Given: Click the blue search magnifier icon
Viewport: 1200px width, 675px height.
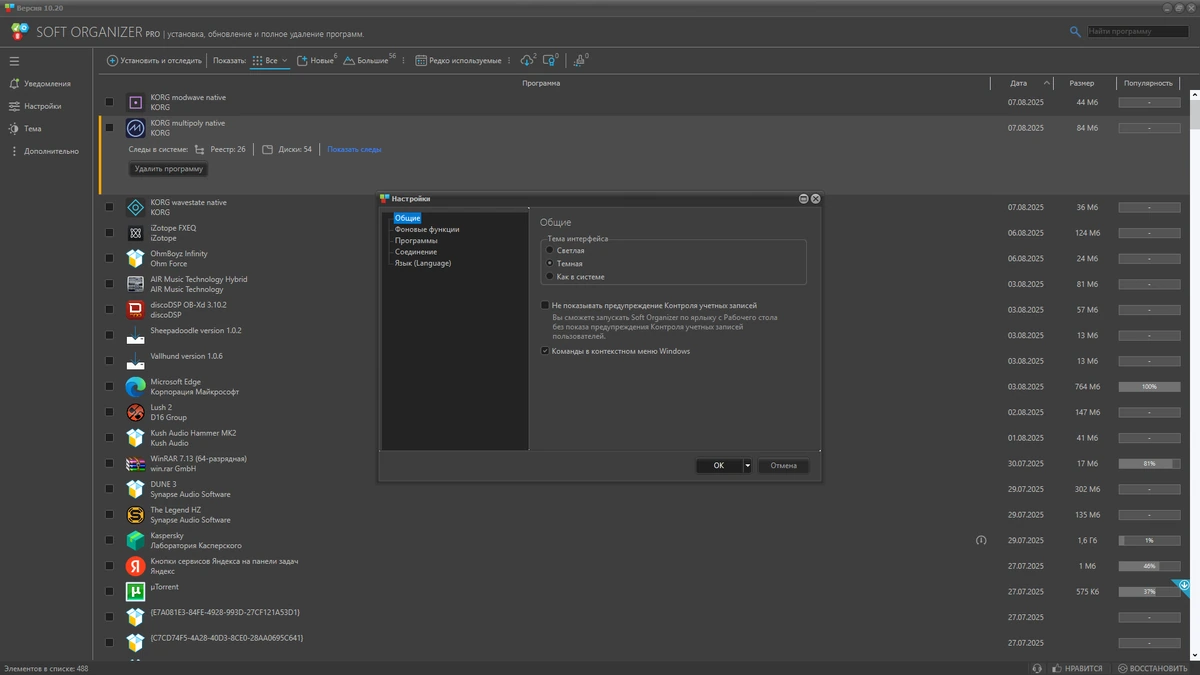Looking at the screenshot, I should (x=1075, y=32).
